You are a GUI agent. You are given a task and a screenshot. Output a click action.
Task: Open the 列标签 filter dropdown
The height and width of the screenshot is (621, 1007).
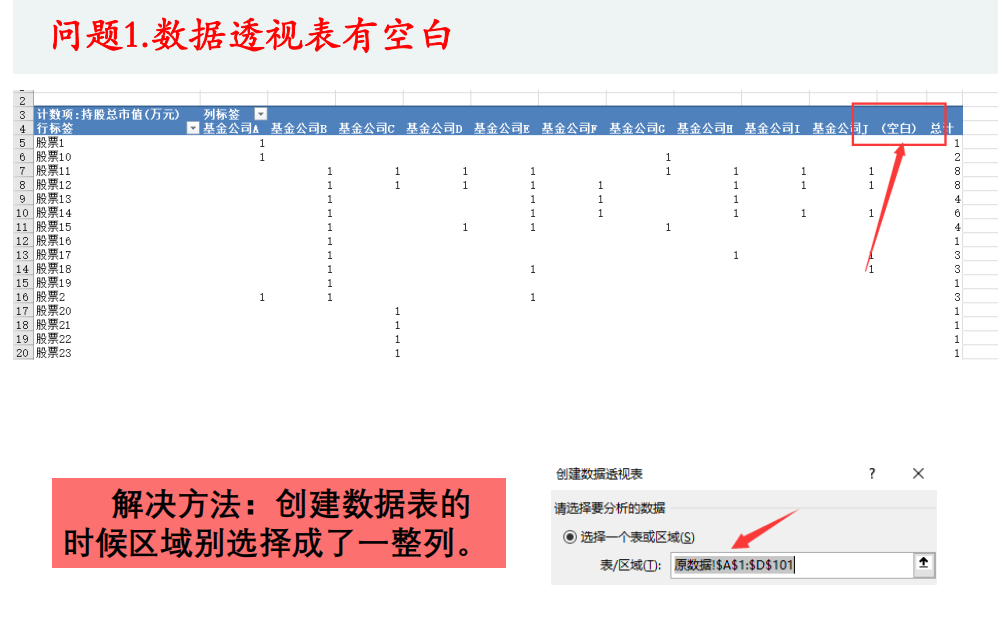pos(260,115)
